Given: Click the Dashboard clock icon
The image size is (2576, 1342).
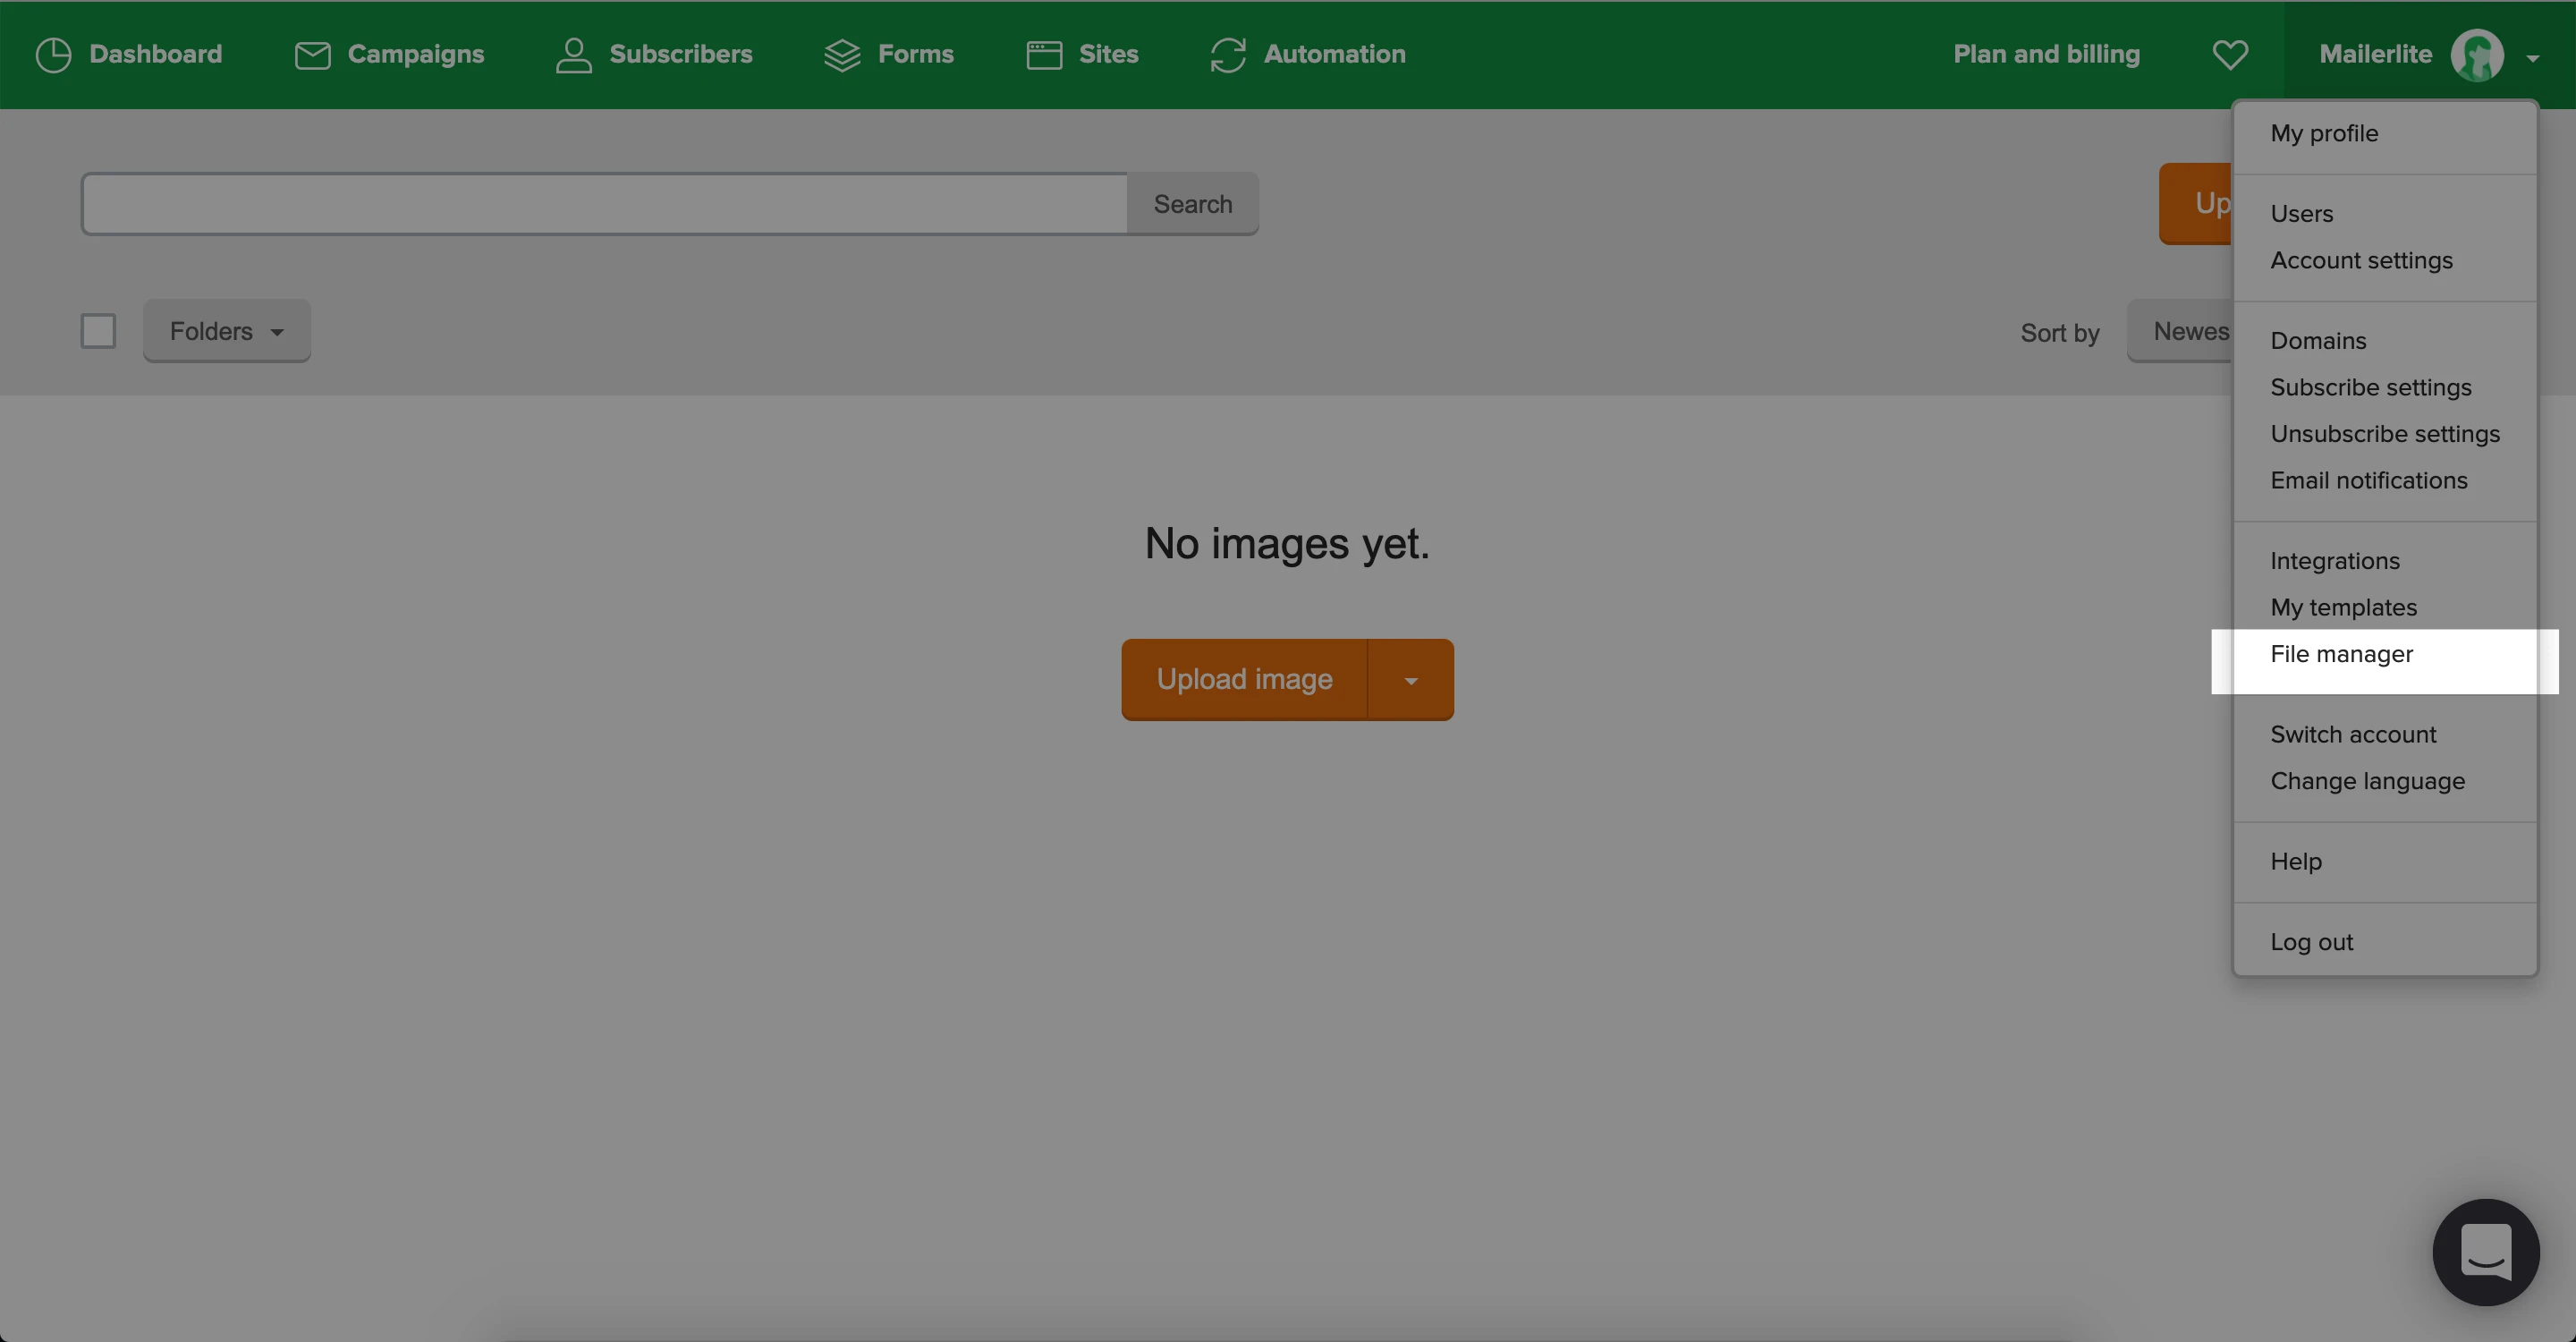Looking at the screenshot, I should pos(53,55).
